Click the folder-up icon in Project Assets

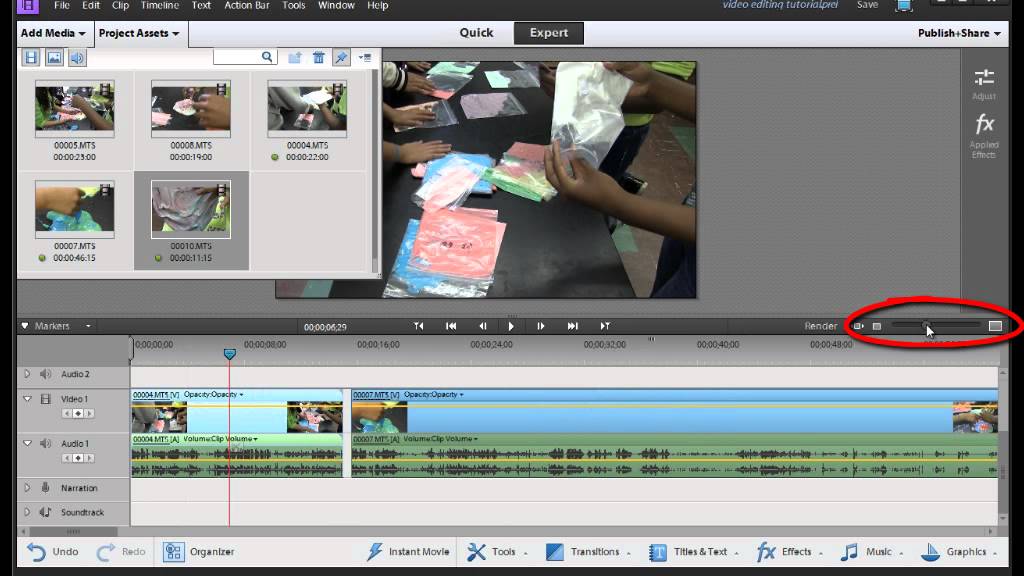(x=295, y=57)
